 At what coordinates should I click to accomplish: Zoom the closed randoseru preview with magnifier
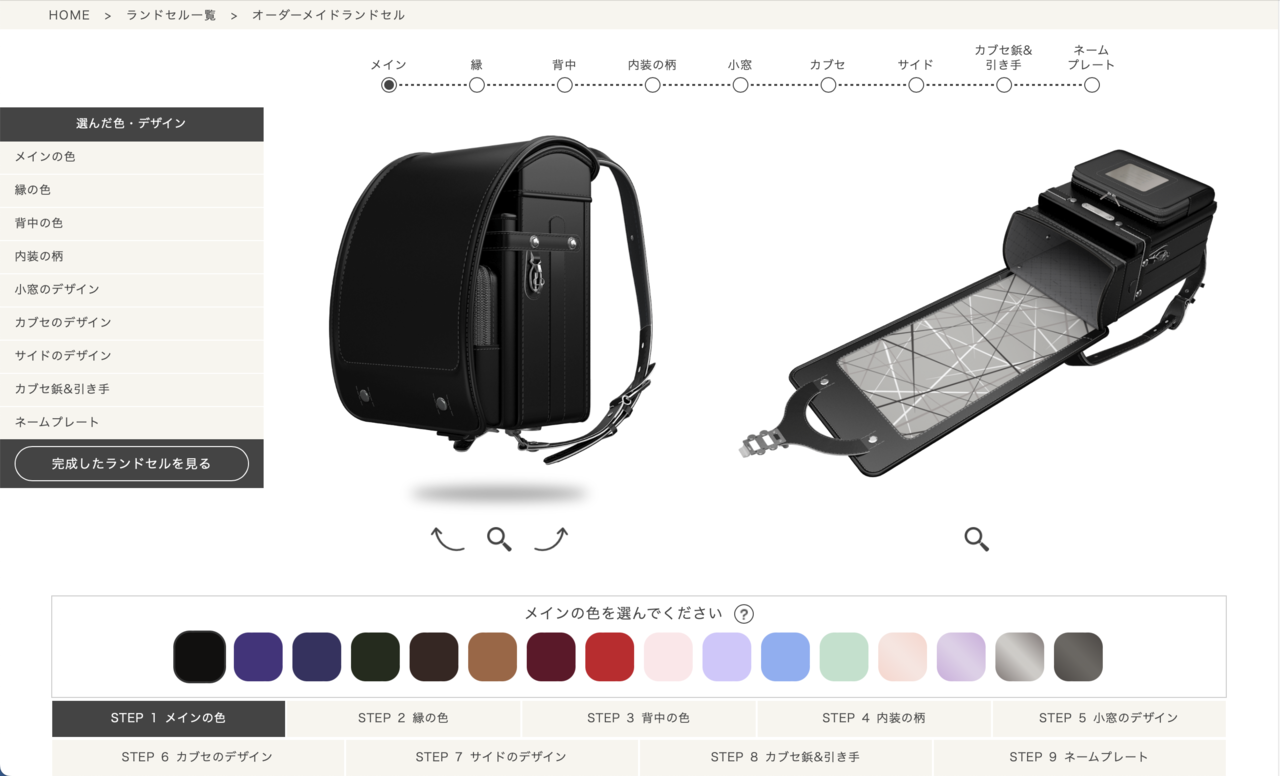coord(499,539)
